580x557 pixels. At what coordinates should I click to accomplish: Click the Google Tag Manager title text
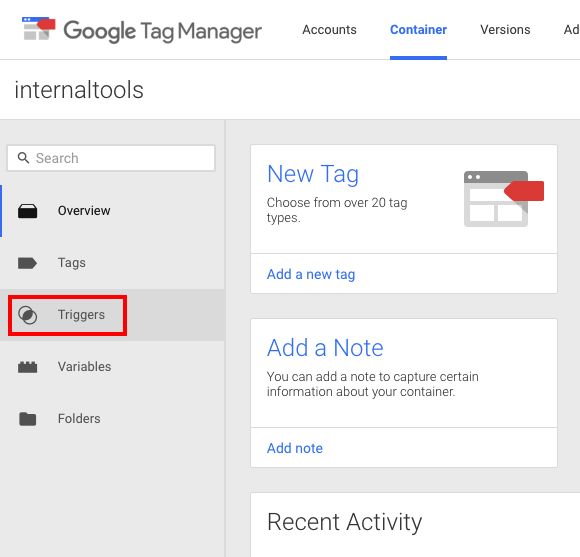163,31
